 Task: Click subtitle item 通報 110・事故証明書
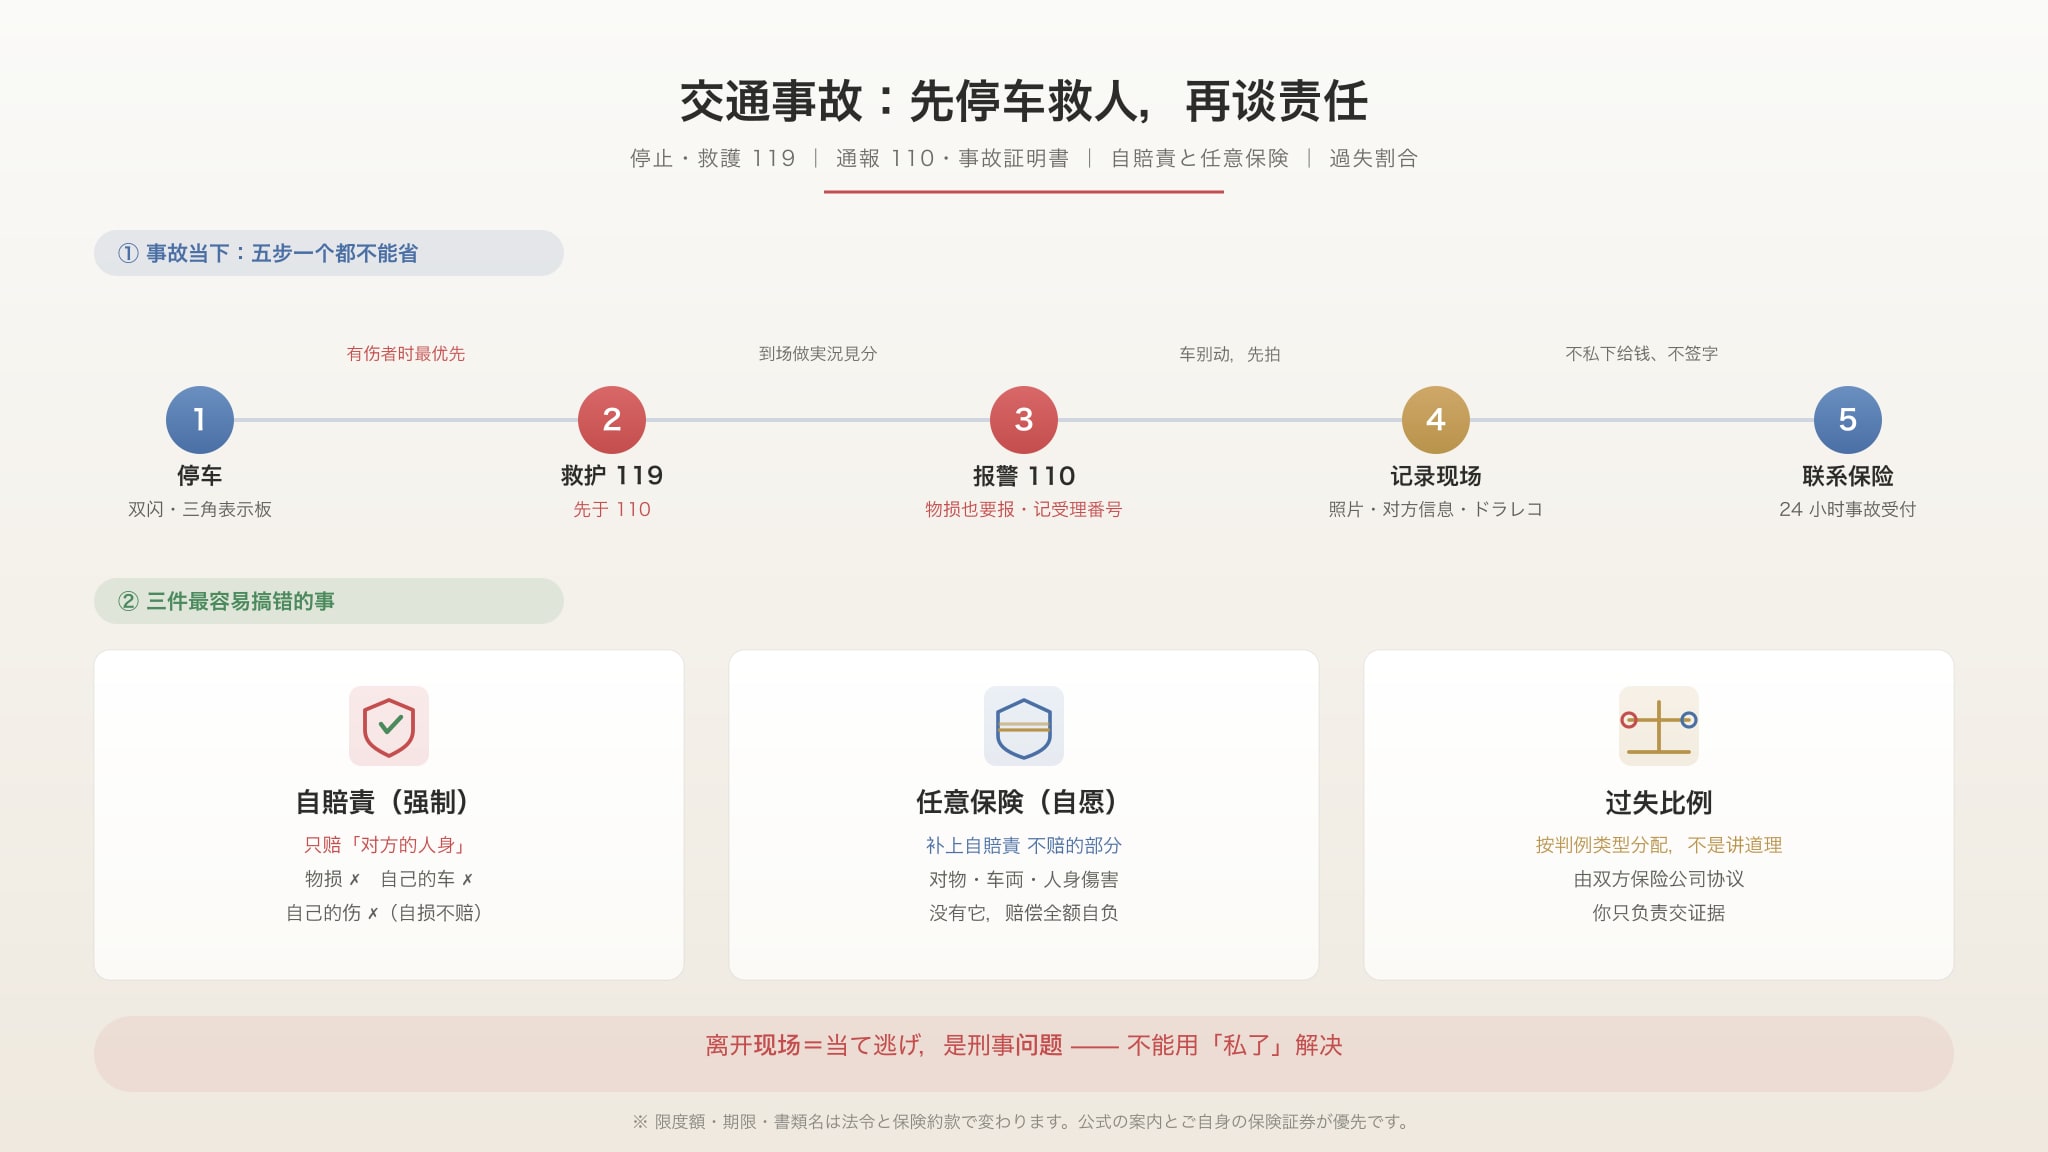point(952,158)
